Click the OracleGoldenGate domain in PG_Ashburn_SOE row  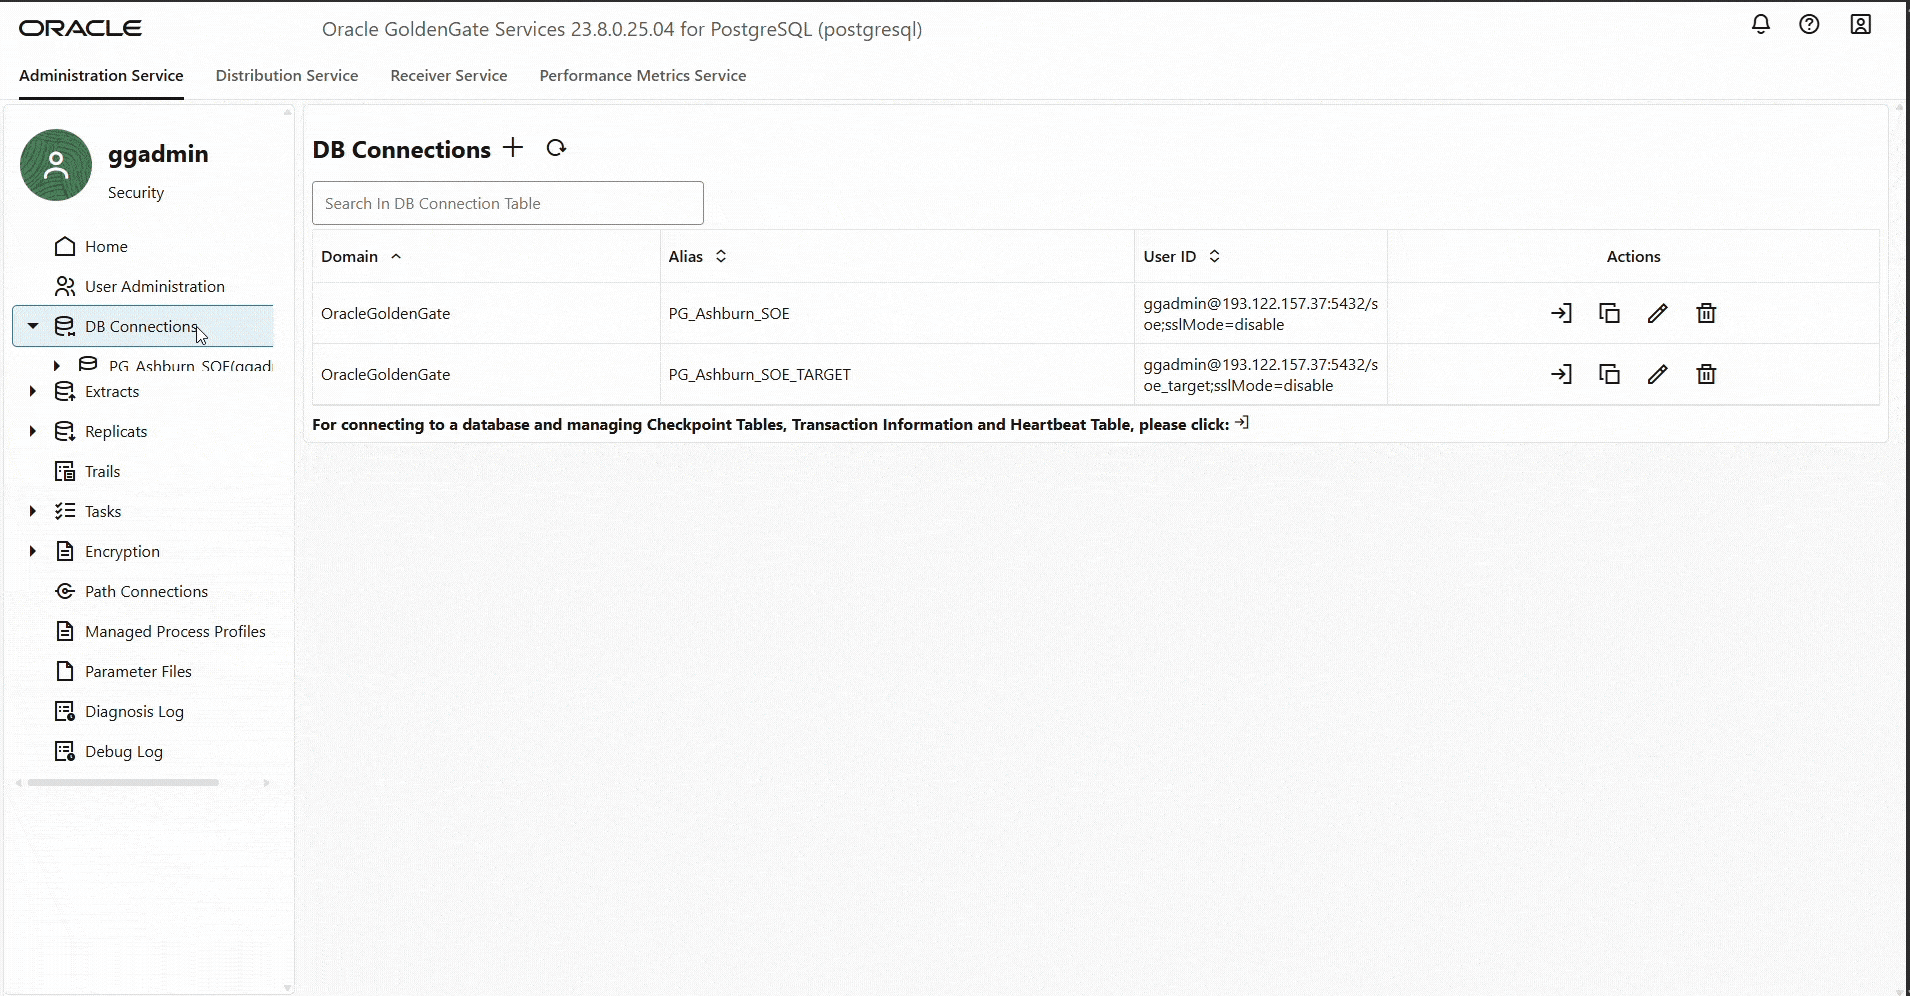(385, 313)
